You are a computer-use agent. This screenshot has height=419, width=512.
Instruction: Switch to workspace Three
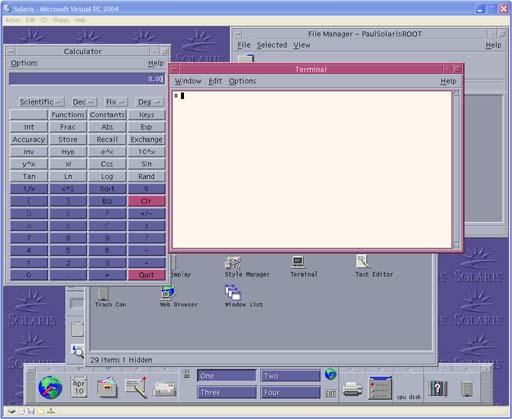(226, 392)
